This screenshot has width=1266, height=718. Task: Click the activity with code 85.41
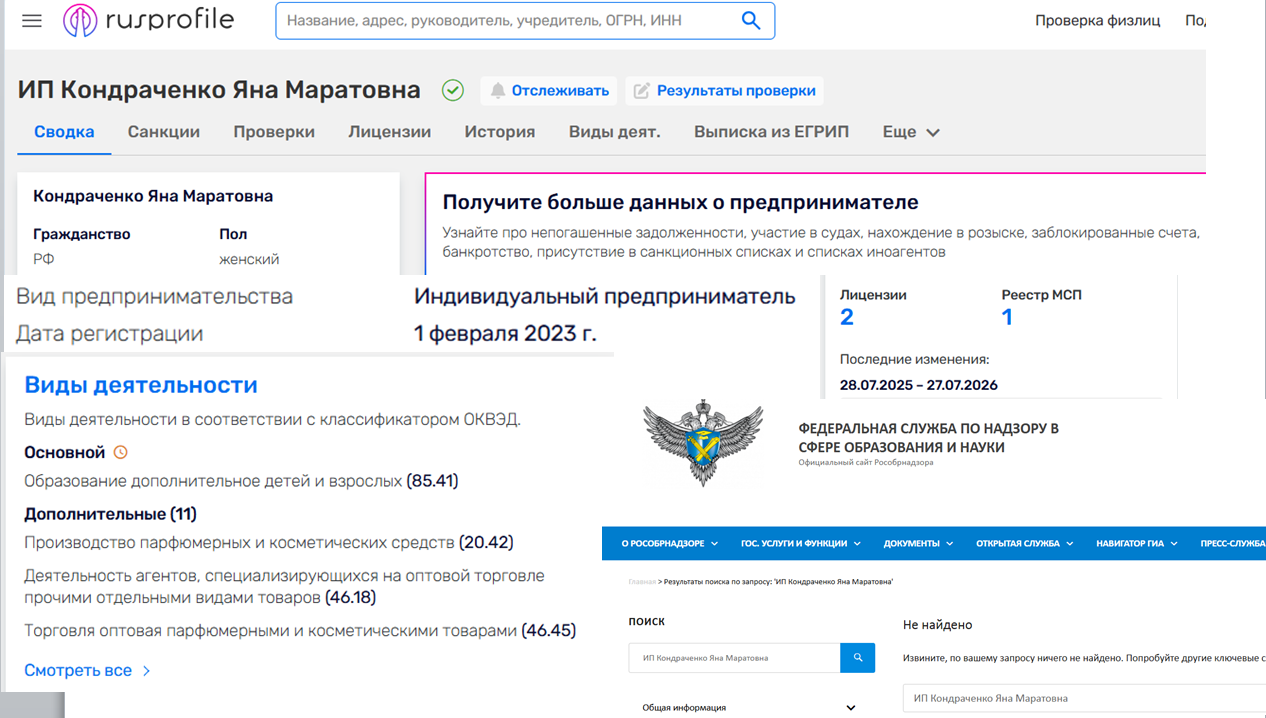(x=241, y=481)
